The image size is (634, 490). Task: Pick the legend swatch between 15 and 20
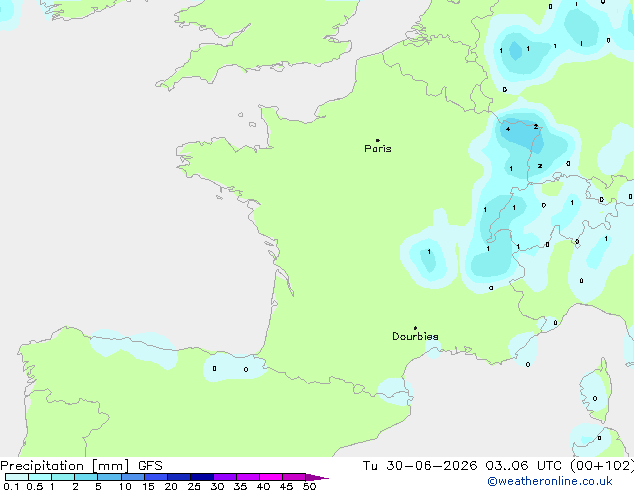(156, 477)
